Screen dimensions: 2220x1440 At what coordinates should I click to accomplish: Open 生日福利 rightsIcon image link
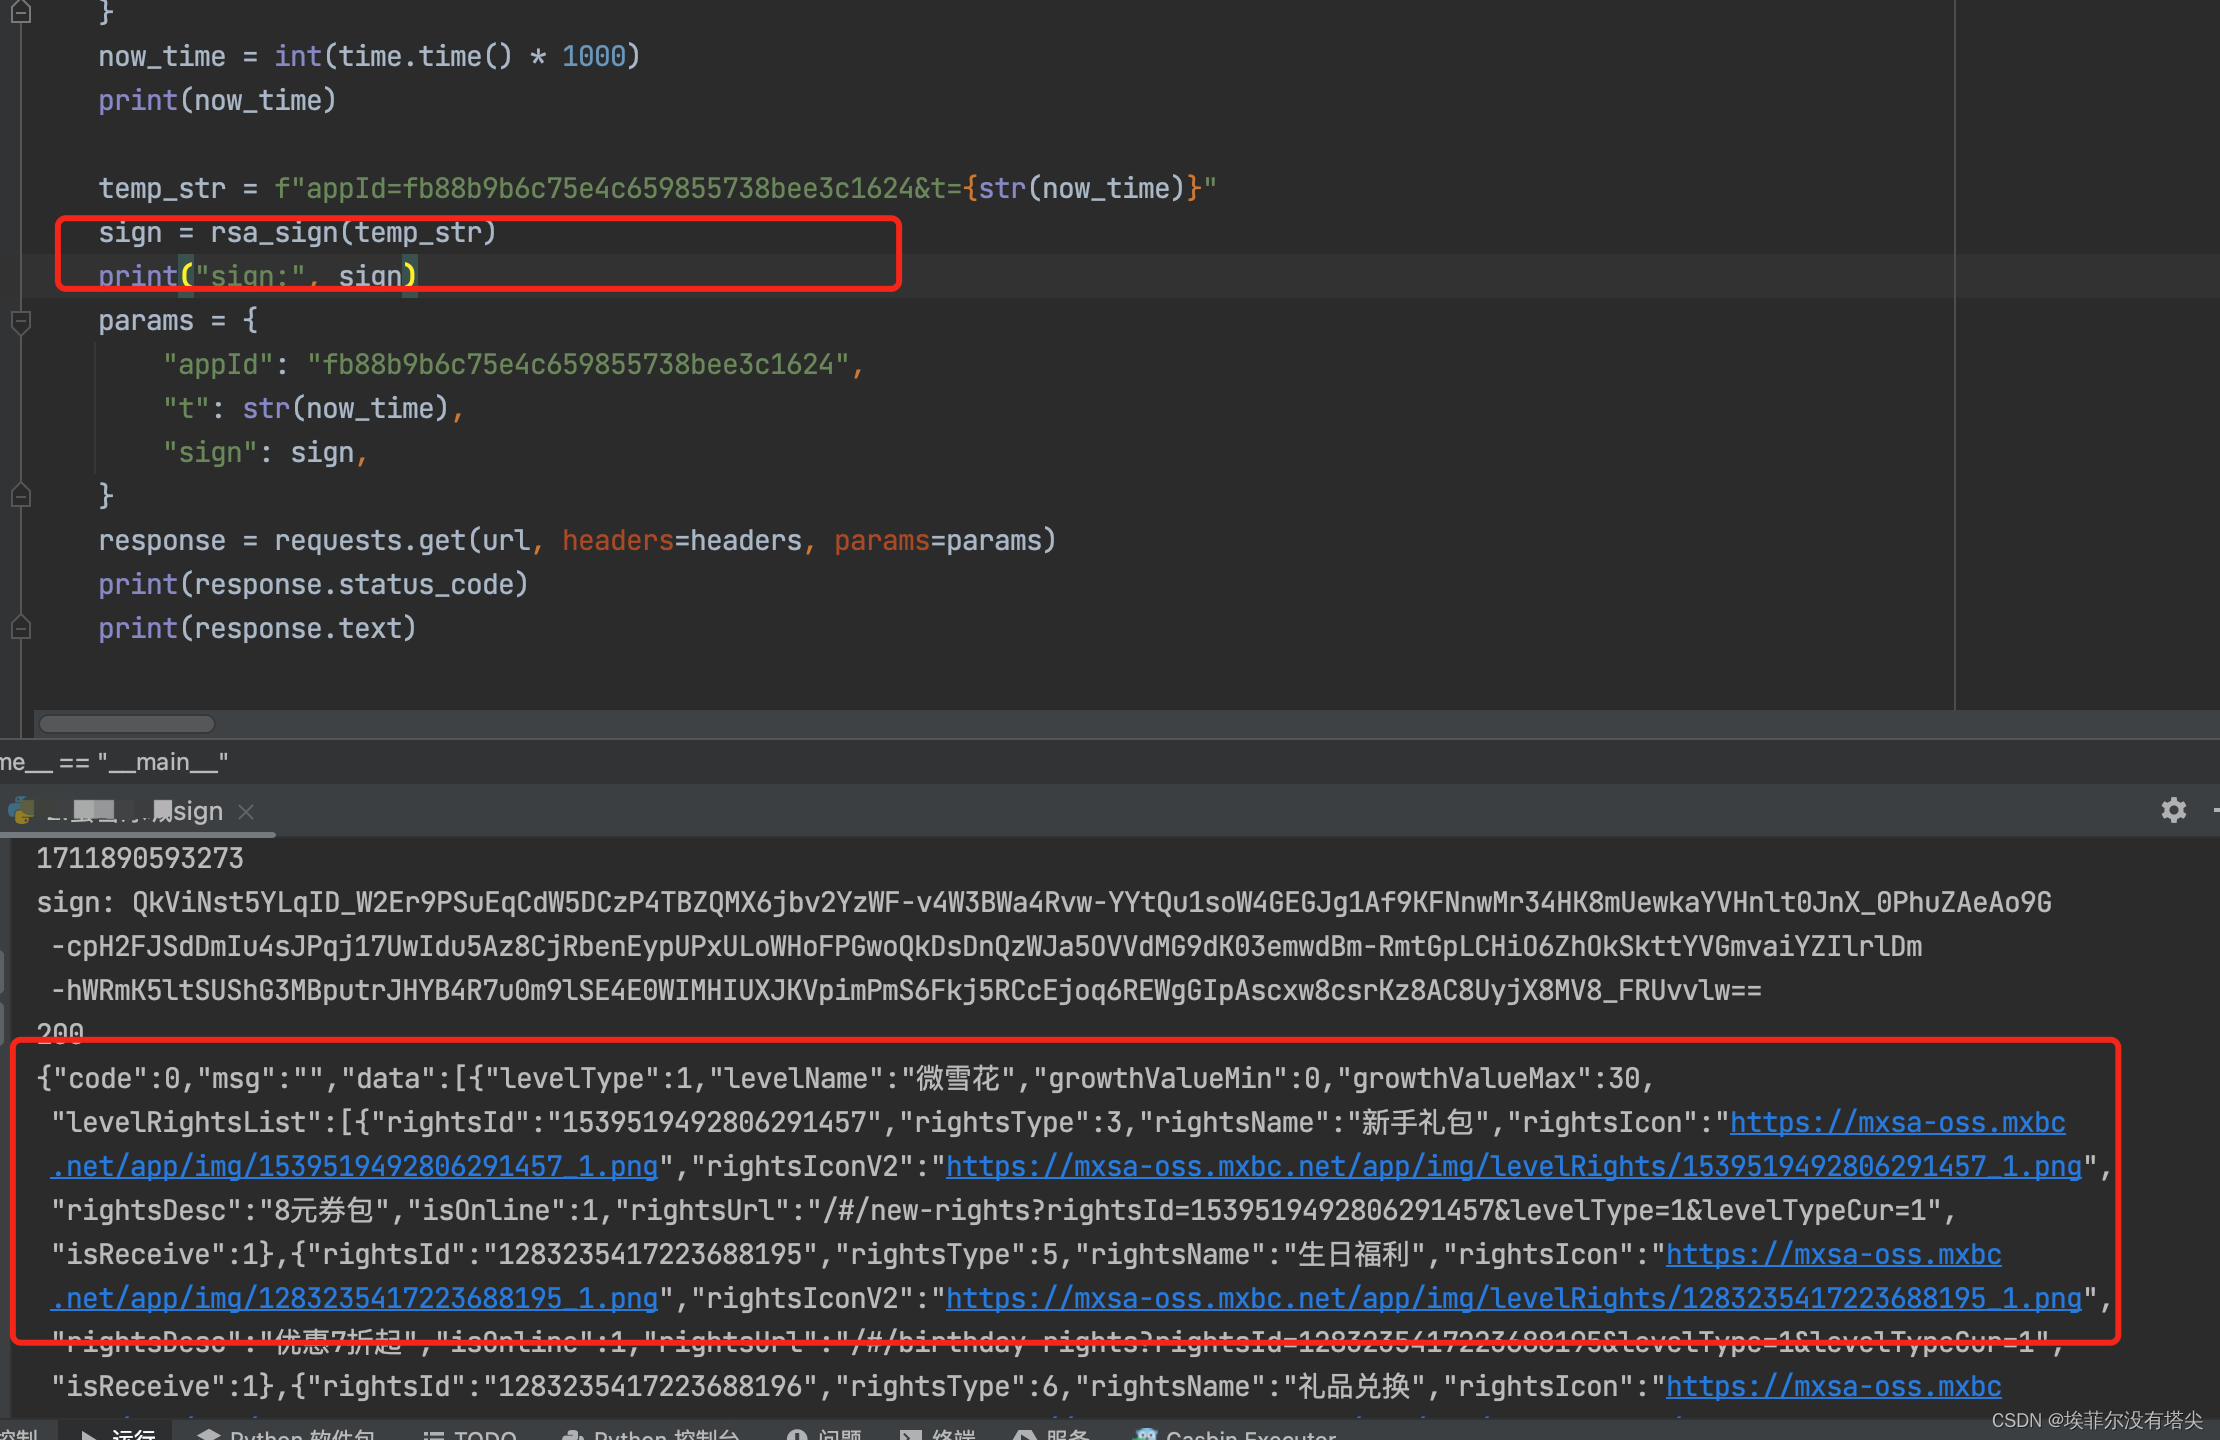coord(1833,1254)
